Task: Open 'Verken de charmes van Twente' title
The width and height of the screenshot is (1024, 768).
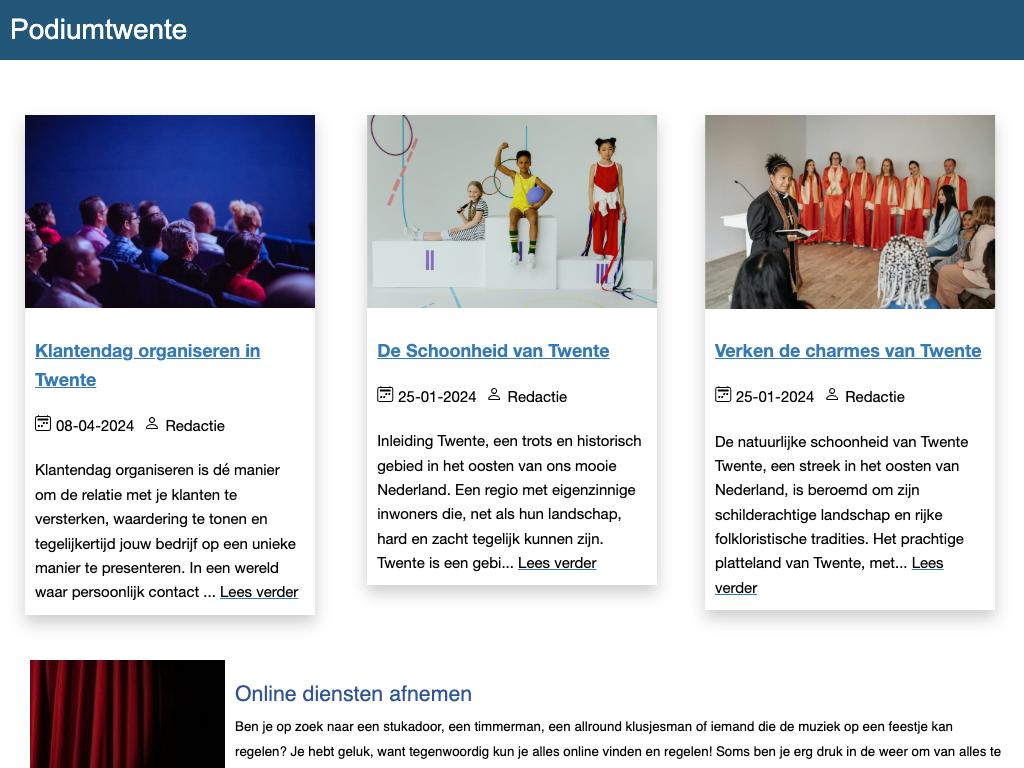Action: (x=848, y=351)
